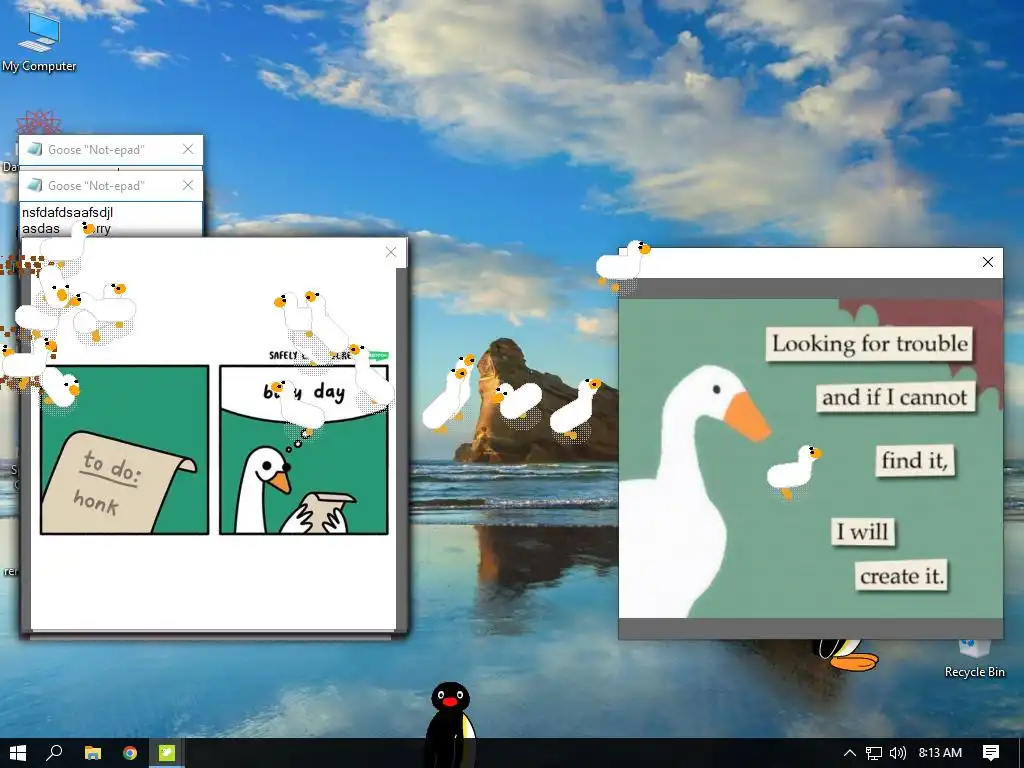Viewport: 1024px width, 768px height.
Task: Close the lower Goose "Not-epad" window
Action: click(x=188, y=185)
